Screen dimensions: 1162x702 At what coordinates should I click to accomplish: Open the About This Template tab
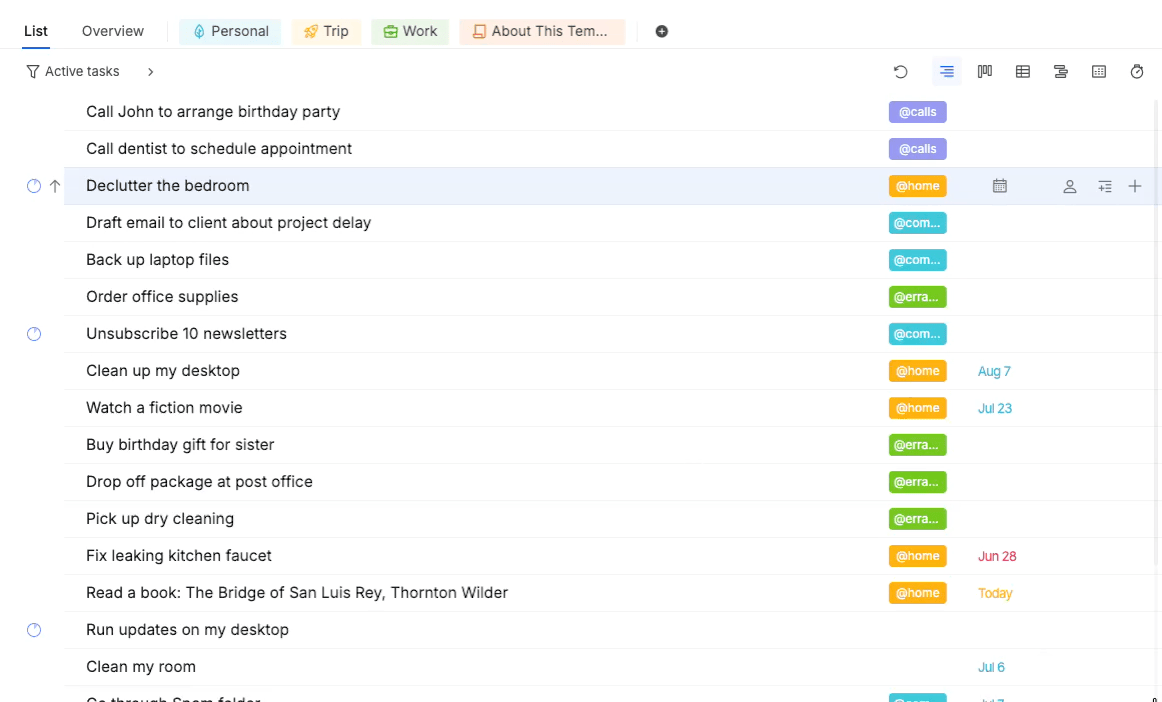click(x=542, y=32)
